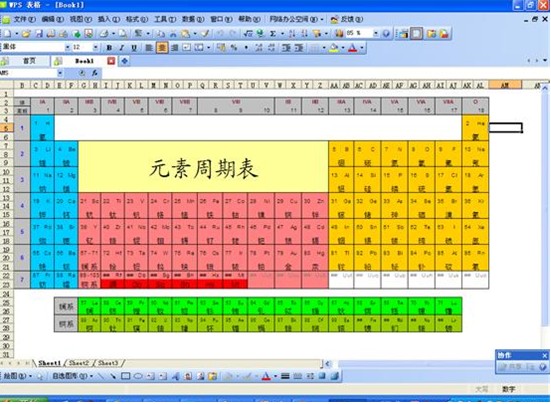The height and width of the screenshot is (404, 551).
Task: Click the Fill Color bucket swatch
Action: 334,47
